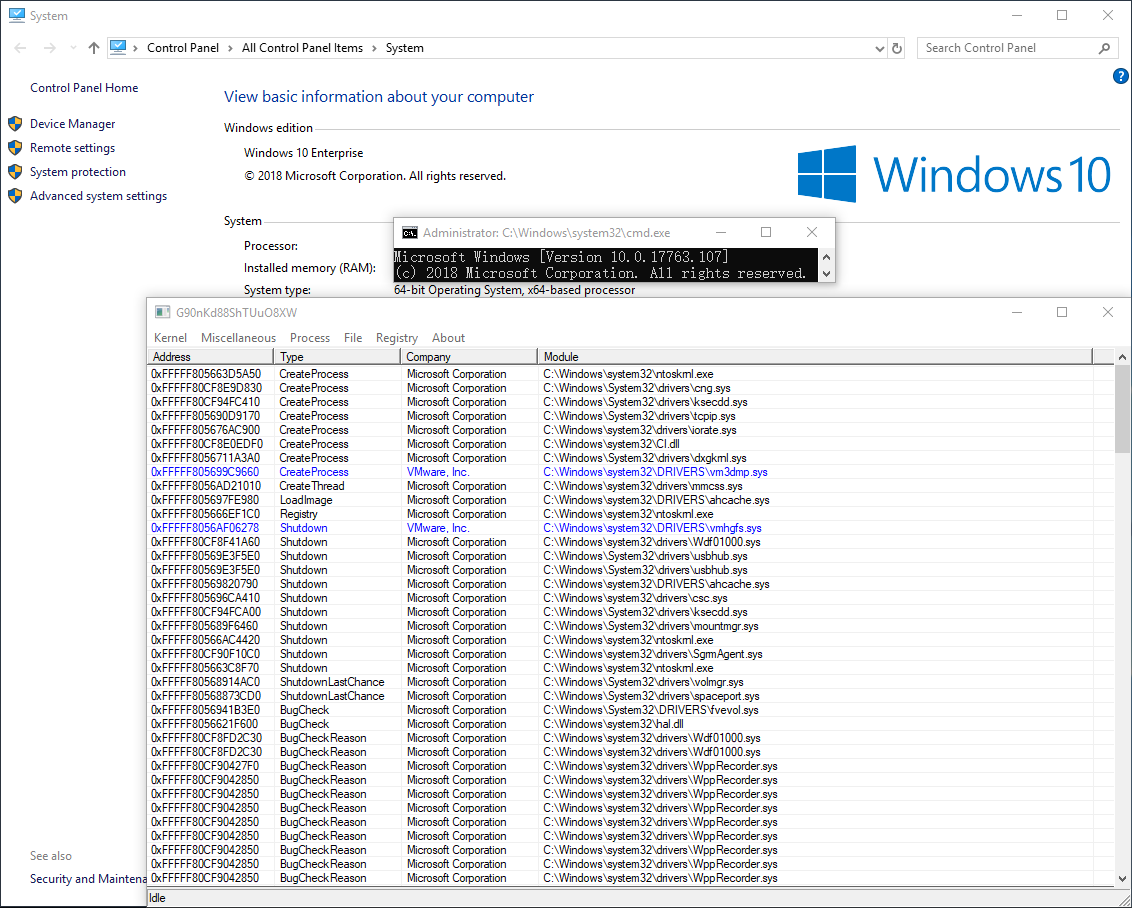The width and height of the screenshot is (1132, 908).
Task: Select the tcpip.sys module path
Action: click(640, 416)
